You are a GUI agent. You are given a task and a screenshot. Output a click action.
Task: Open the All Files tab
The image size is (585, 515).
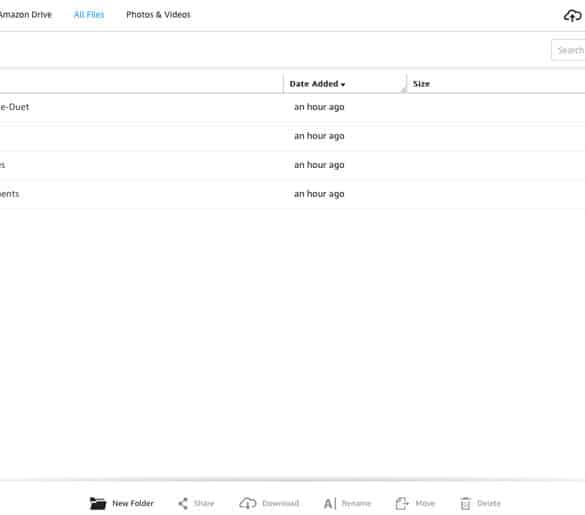click(x=89, y=15)
